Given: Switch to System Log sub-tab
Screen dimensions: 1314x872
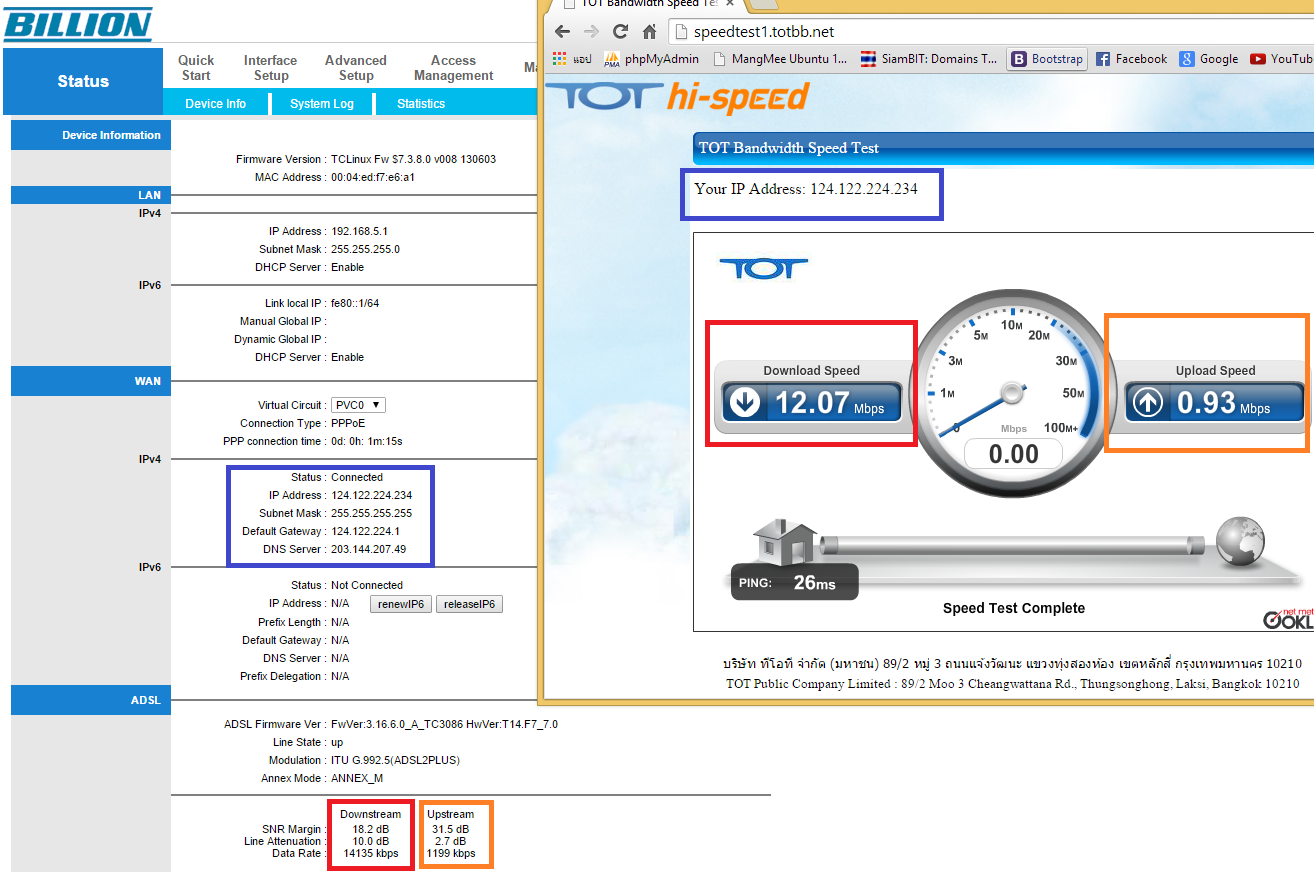Looking at the screenshot, I should (322, 104).
